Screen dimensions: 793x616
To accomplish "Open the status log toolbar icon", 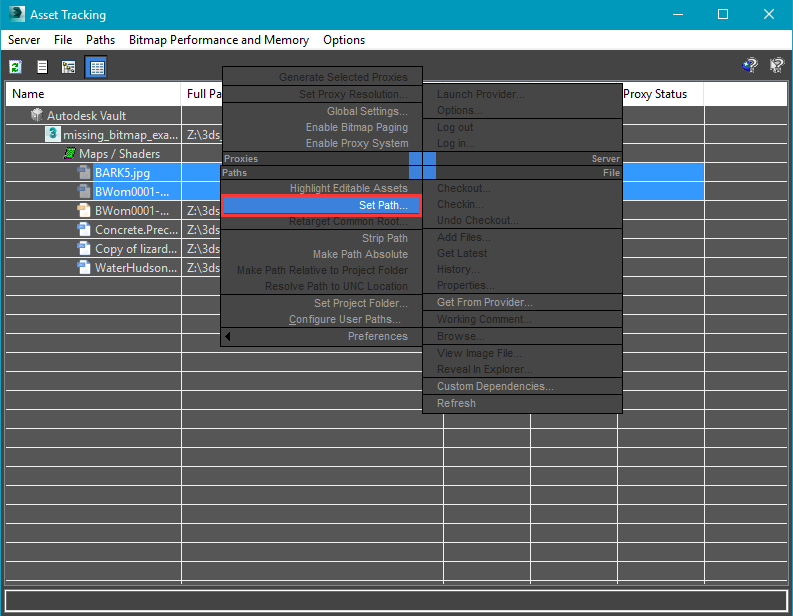I will pyautogui.click(x=42, y=67).
